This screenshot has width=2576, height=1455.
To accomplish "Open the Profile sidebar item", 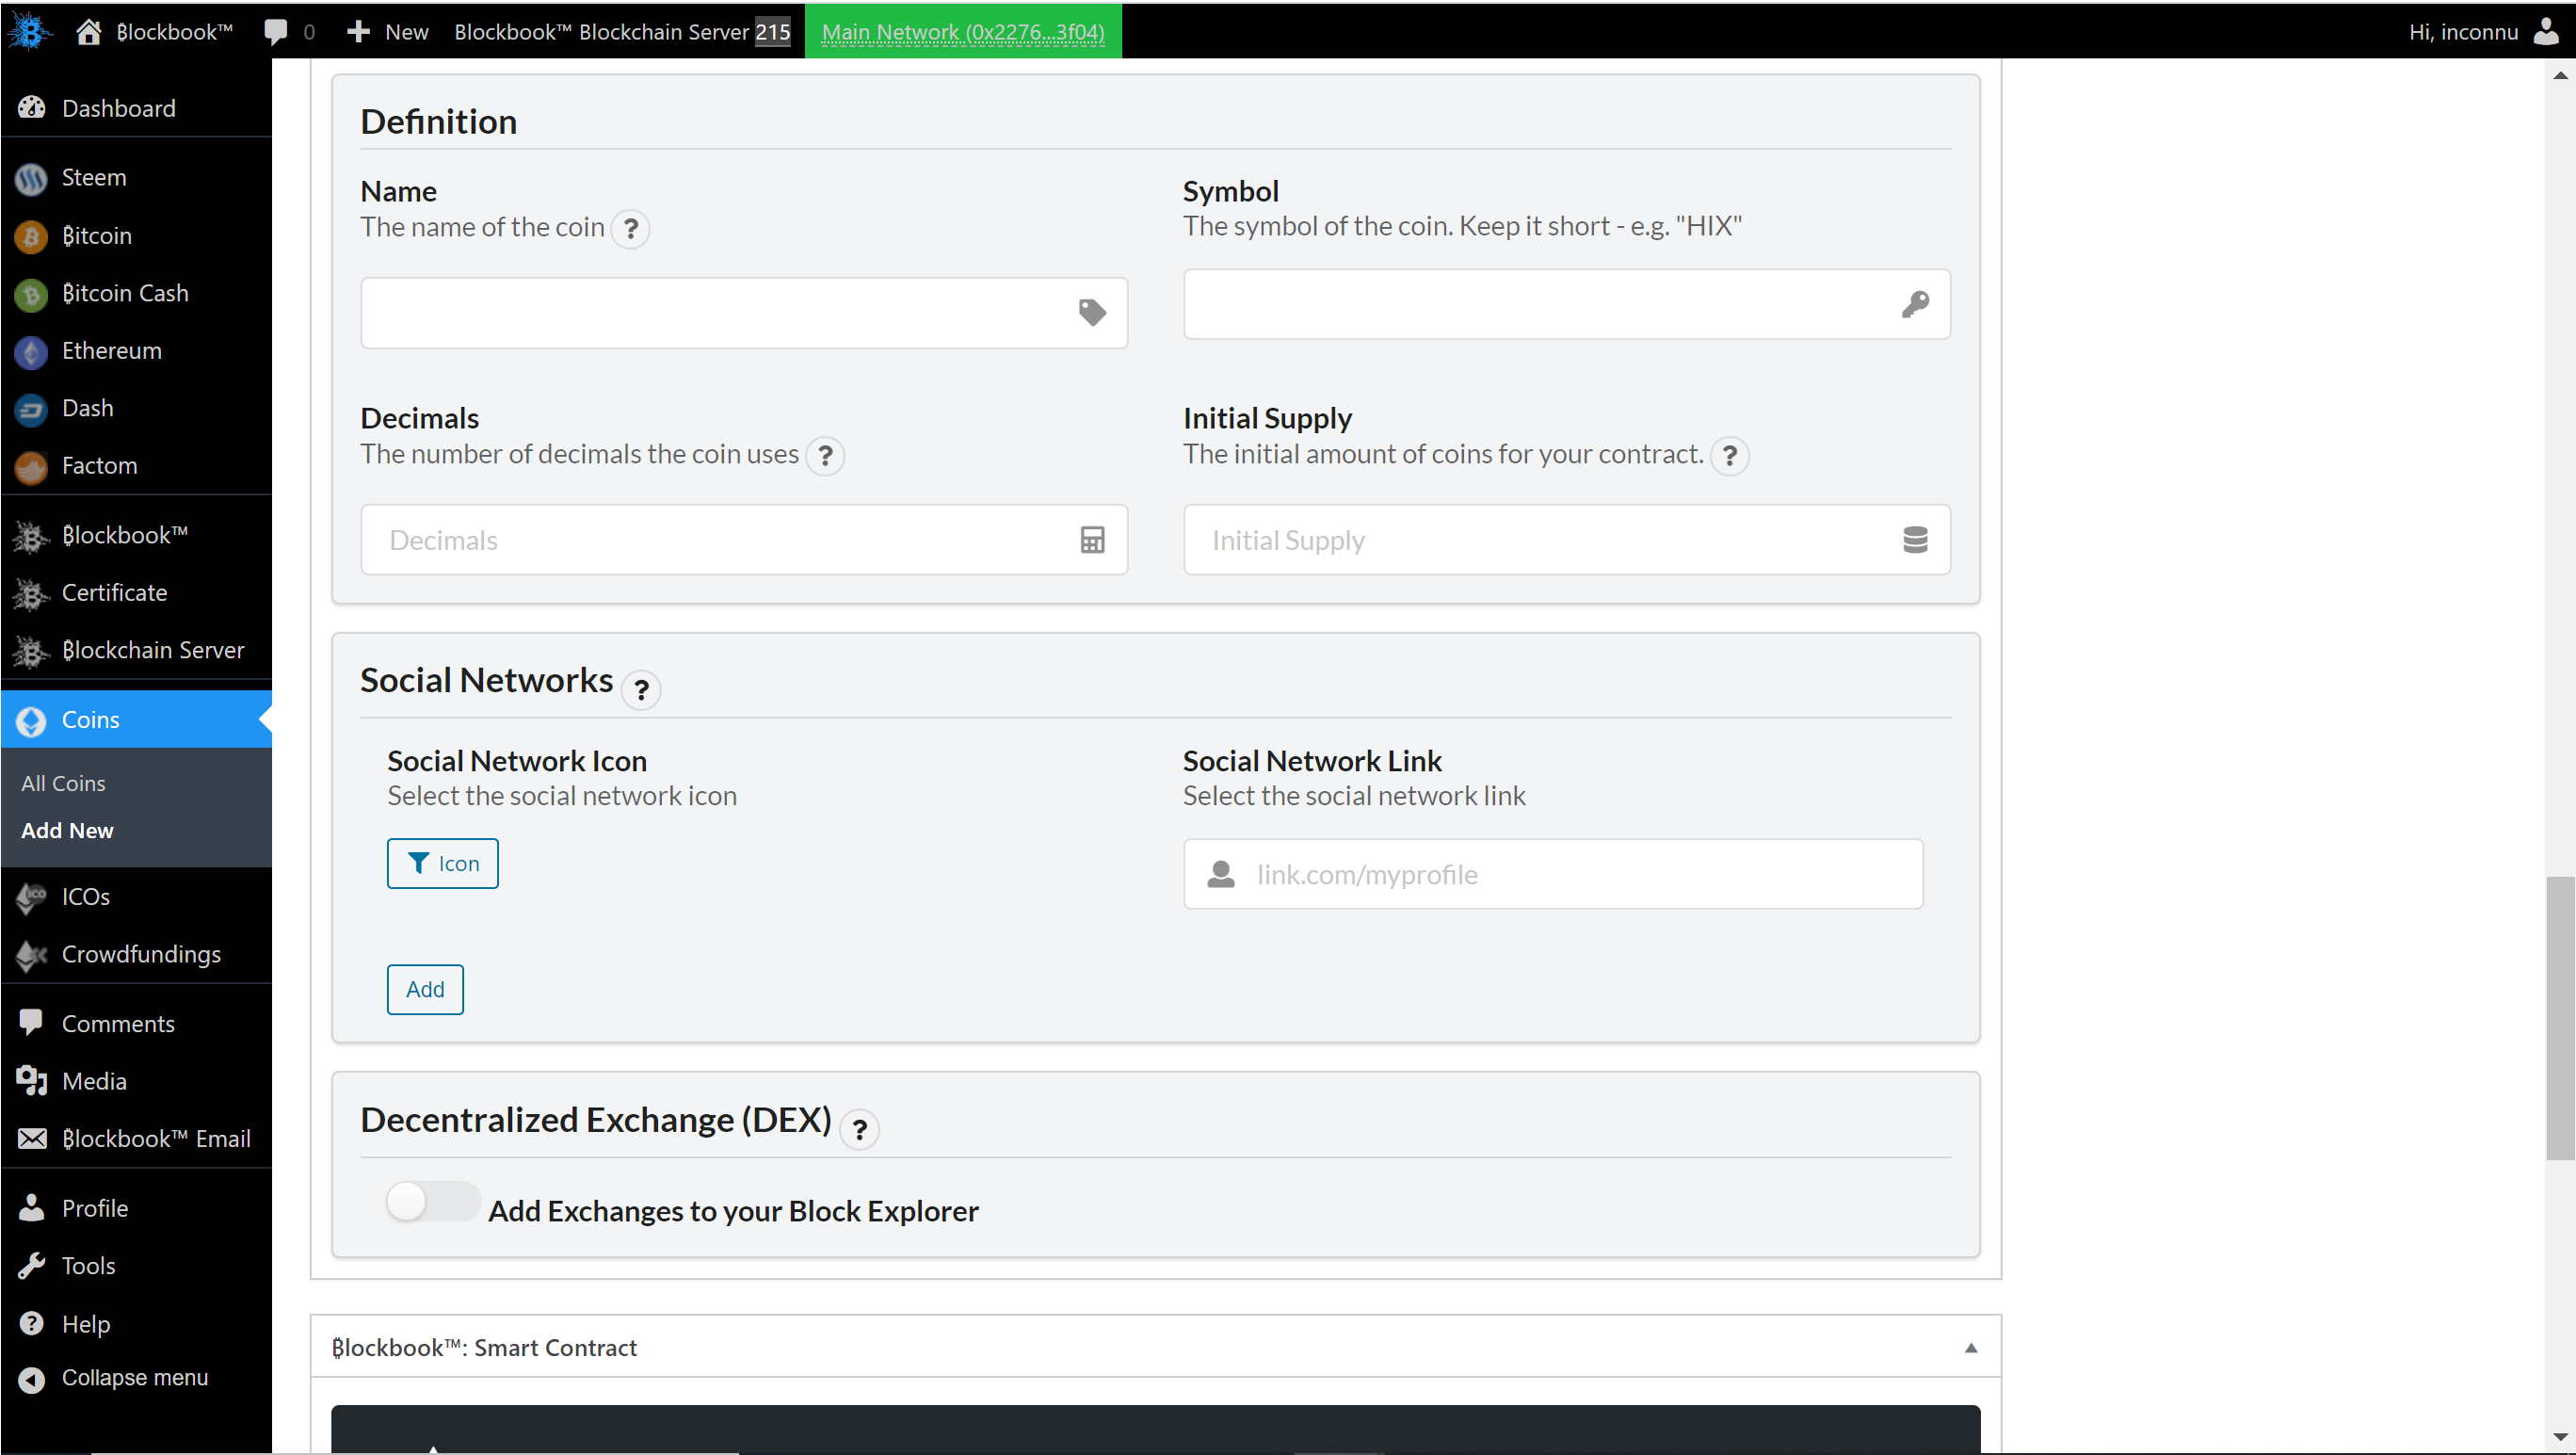I will (x=136, y=1208).
